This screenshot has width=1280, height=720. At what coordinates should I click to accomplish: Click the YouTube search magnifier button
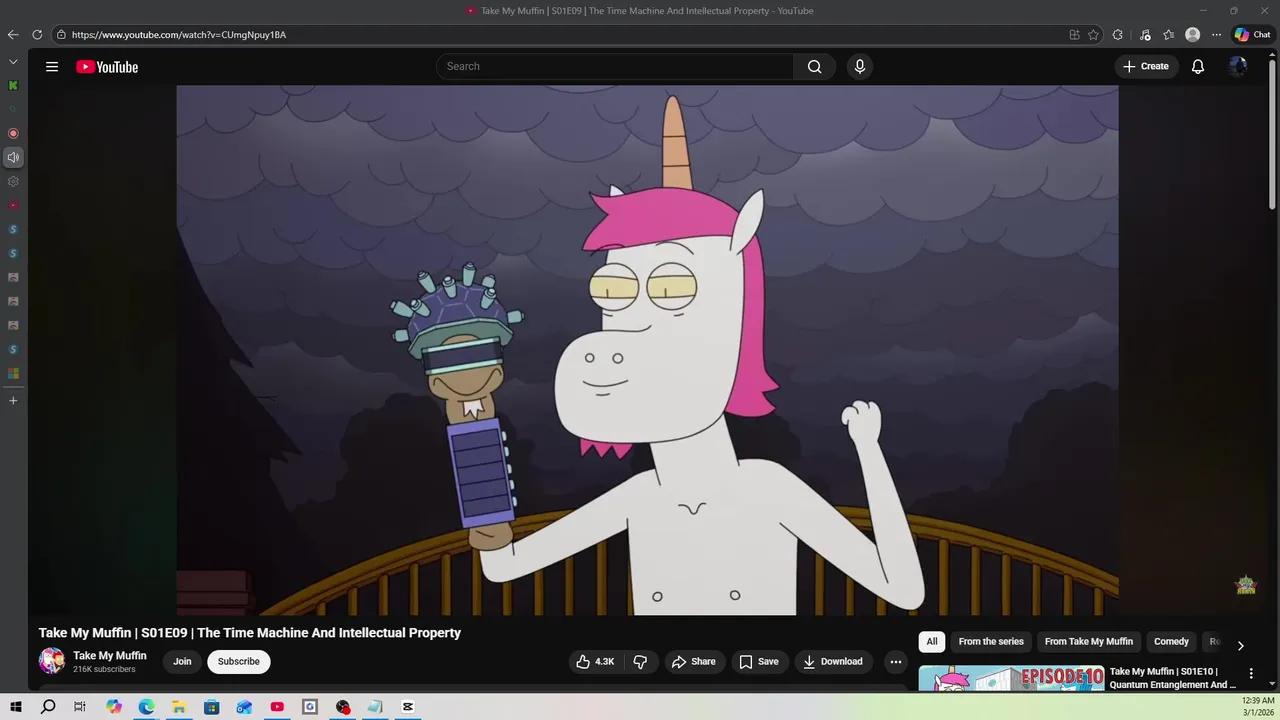(815, 67)
